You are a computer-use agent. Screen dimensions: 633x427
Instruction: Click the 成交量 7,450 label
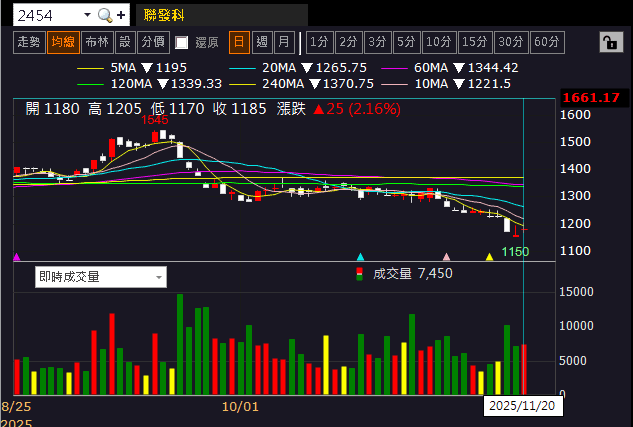coord(413,274)
